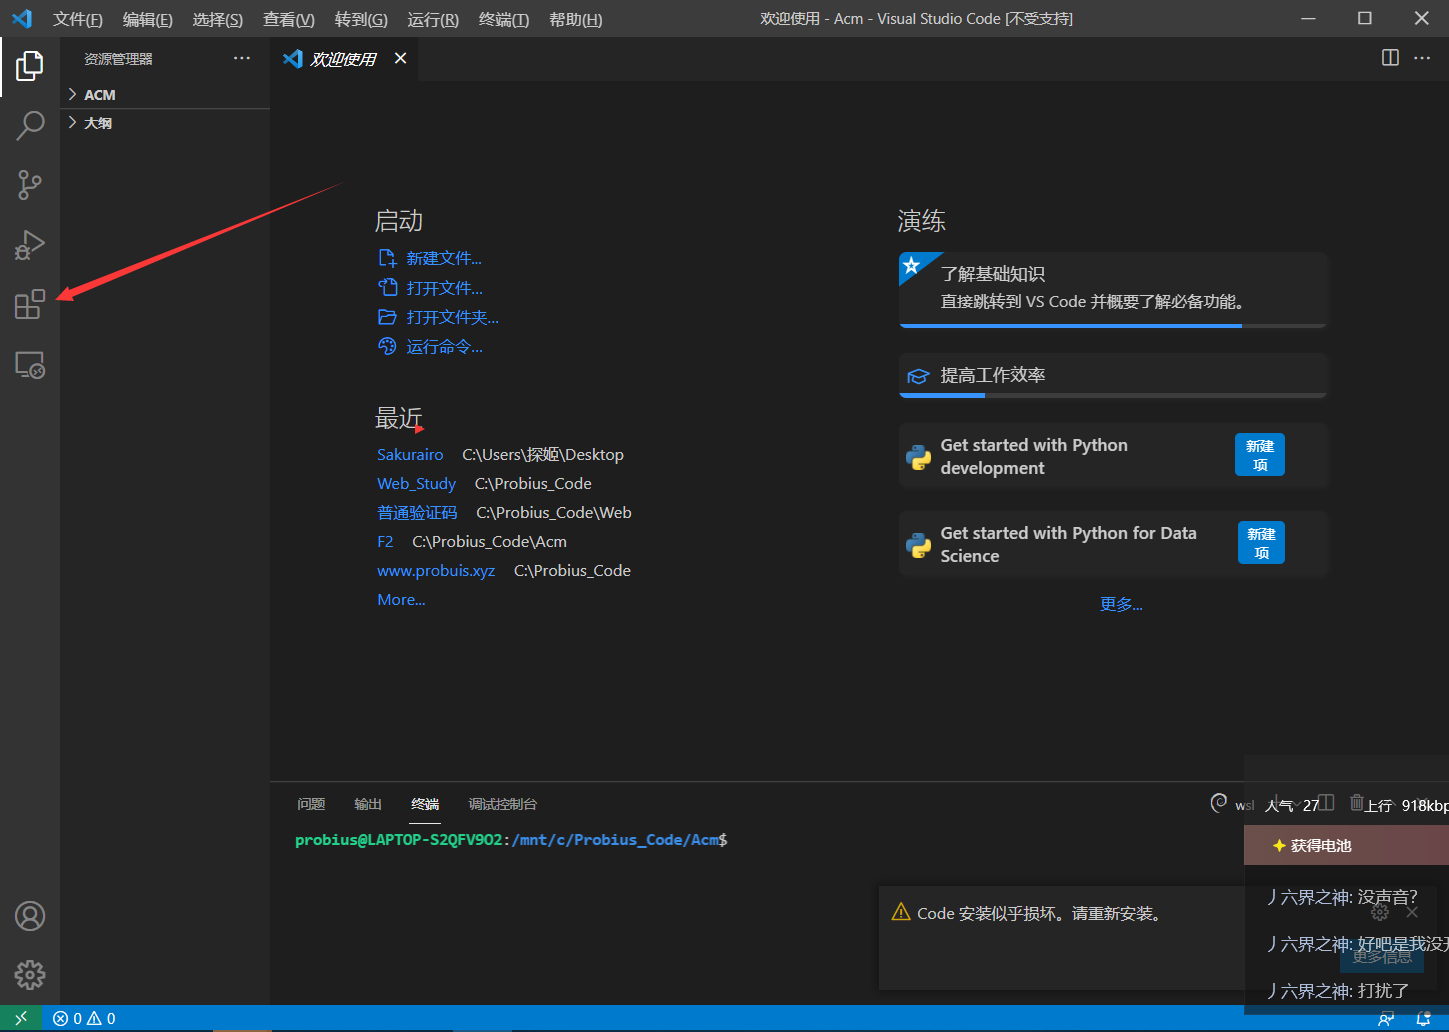
Task: Show errors and warnings from status bar
Action: 85,1018
